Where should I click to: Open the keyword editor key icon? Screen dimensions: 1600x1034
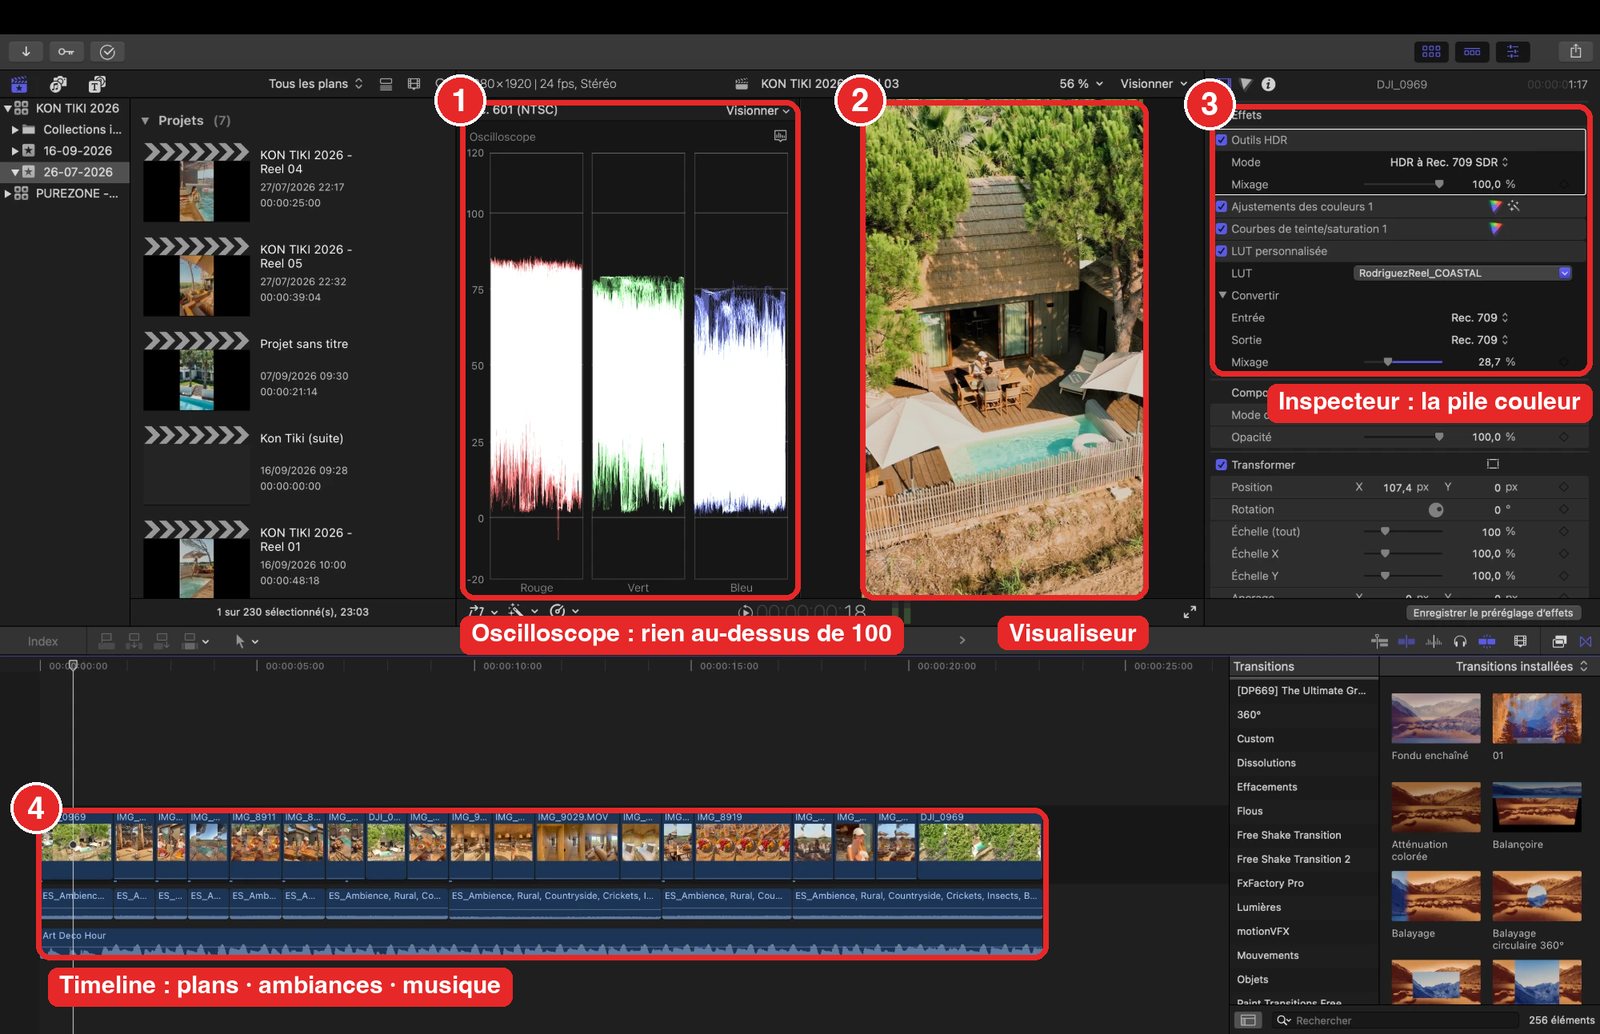[66, 51]
